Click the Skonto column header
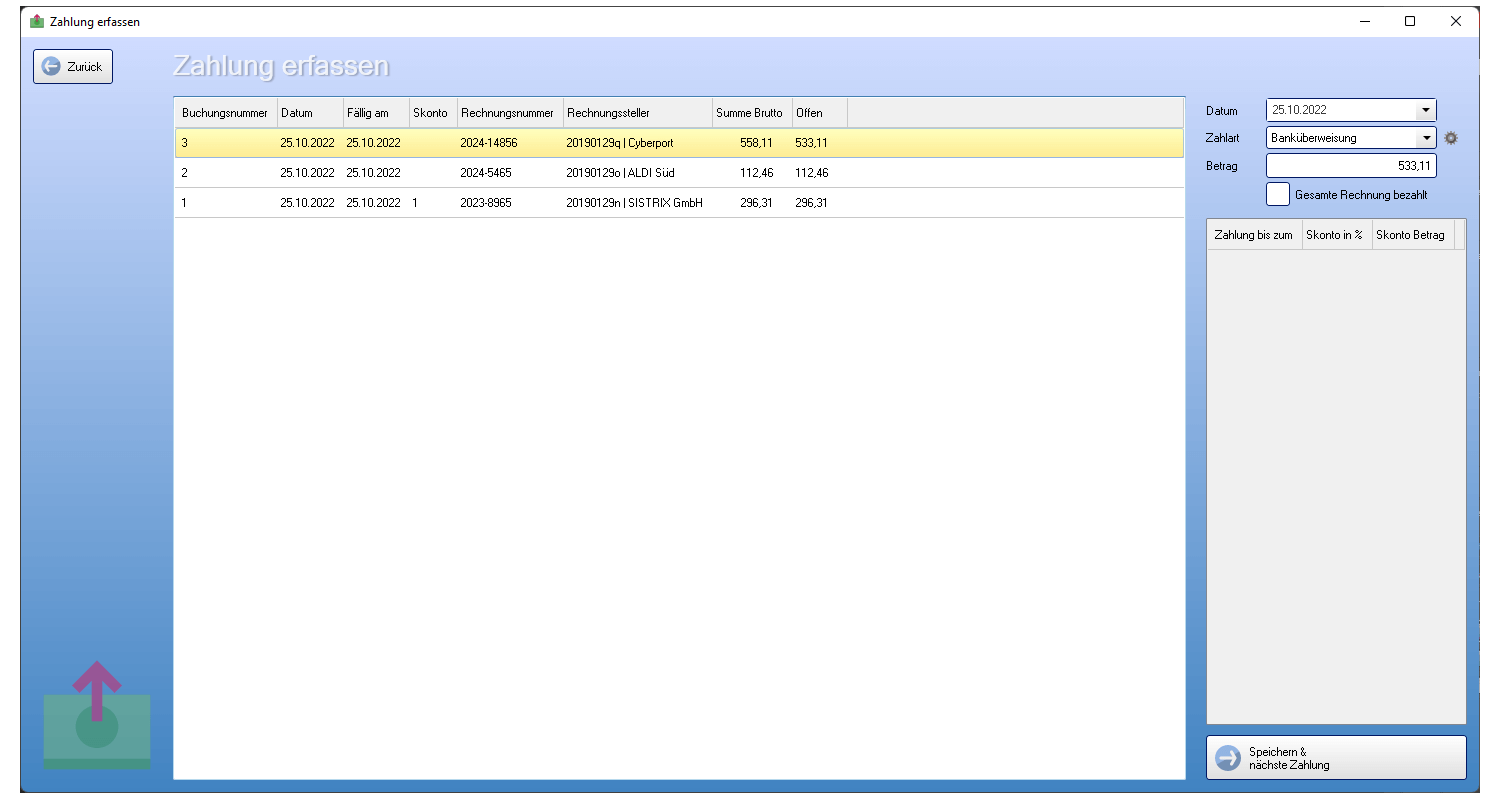This screenshot has height=800, width=1500. (x=432, y=113)
